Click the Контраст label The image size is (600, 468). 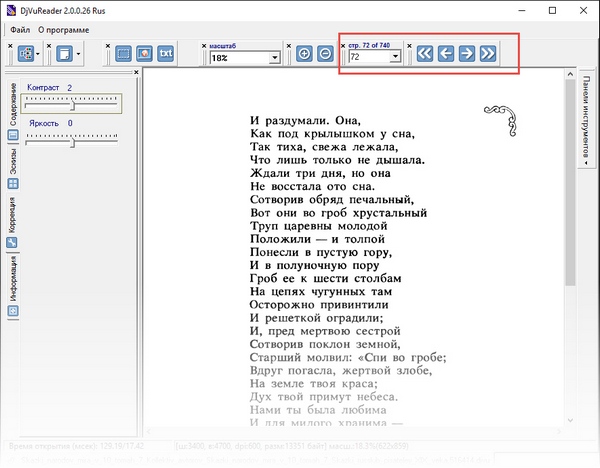[x=43, y=88]
